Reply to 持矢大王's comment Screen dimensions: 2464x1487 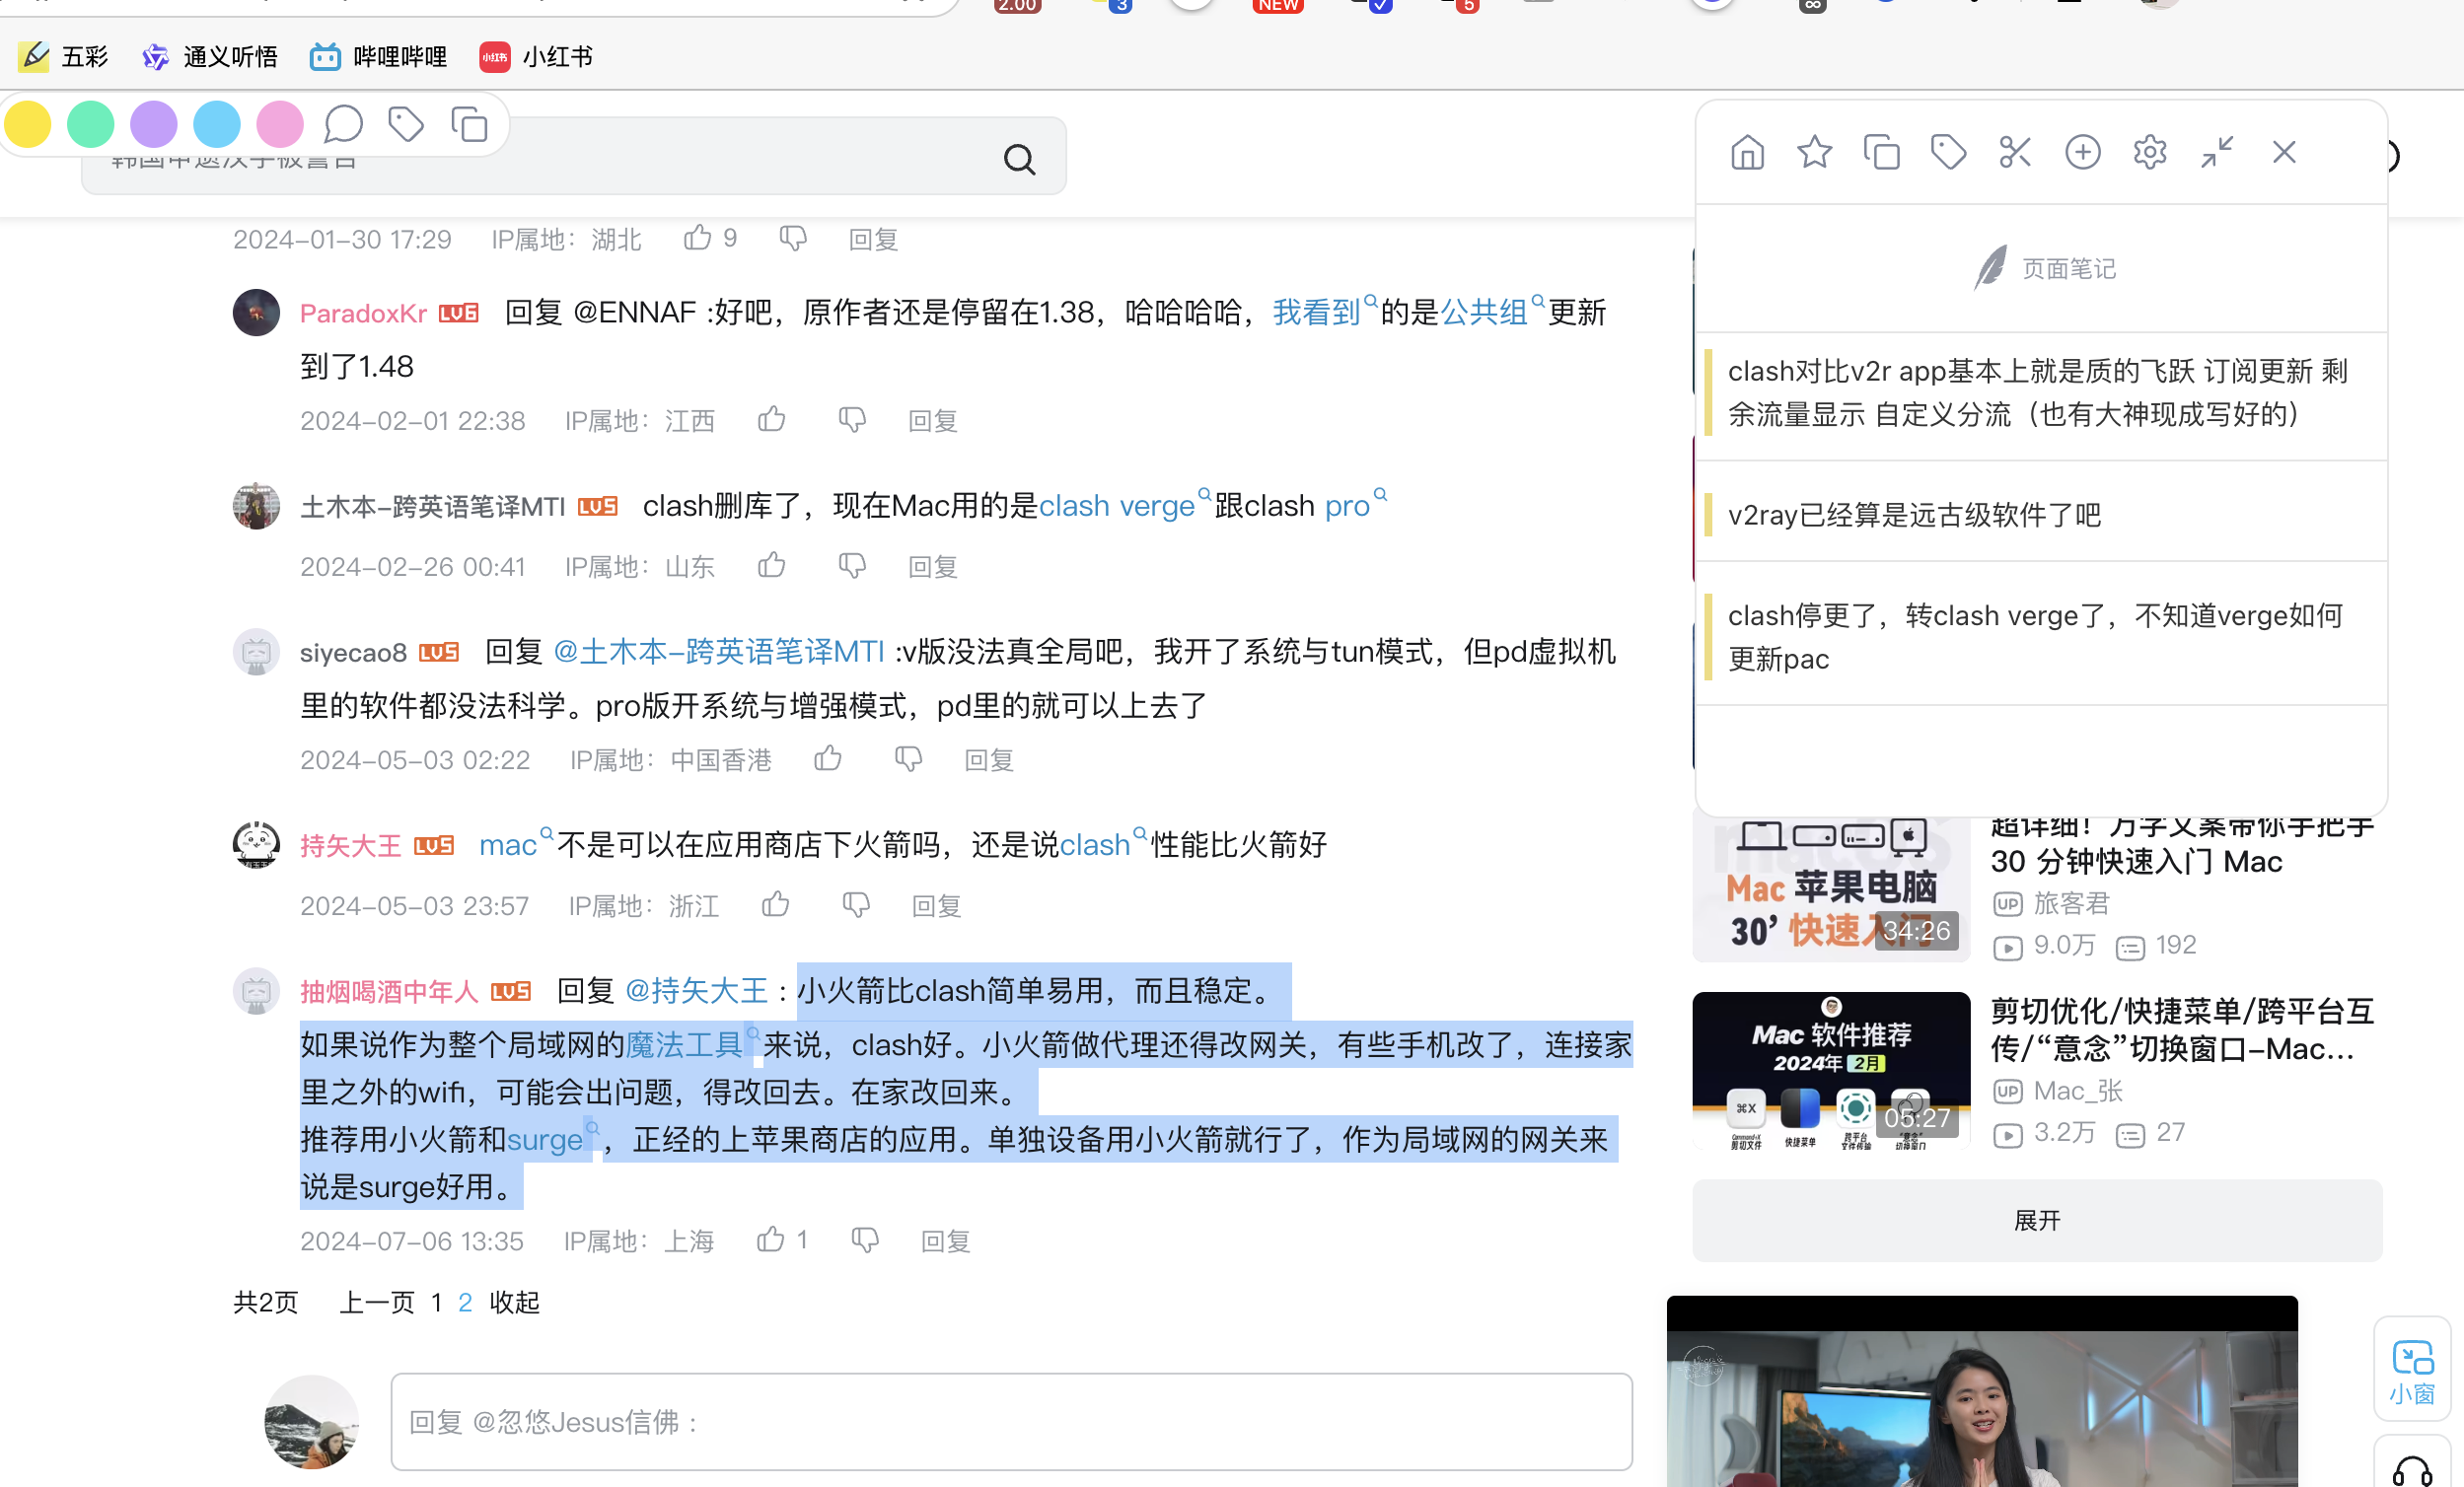point(937,906)
